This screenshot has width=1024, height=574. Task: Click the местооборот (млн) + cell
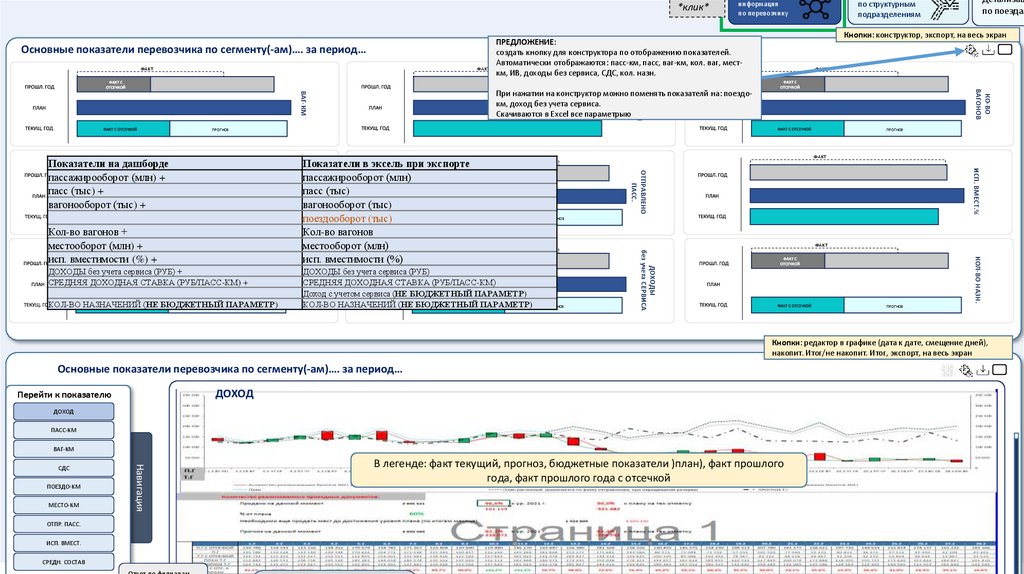pyautogui.click(x=174, y=246)
